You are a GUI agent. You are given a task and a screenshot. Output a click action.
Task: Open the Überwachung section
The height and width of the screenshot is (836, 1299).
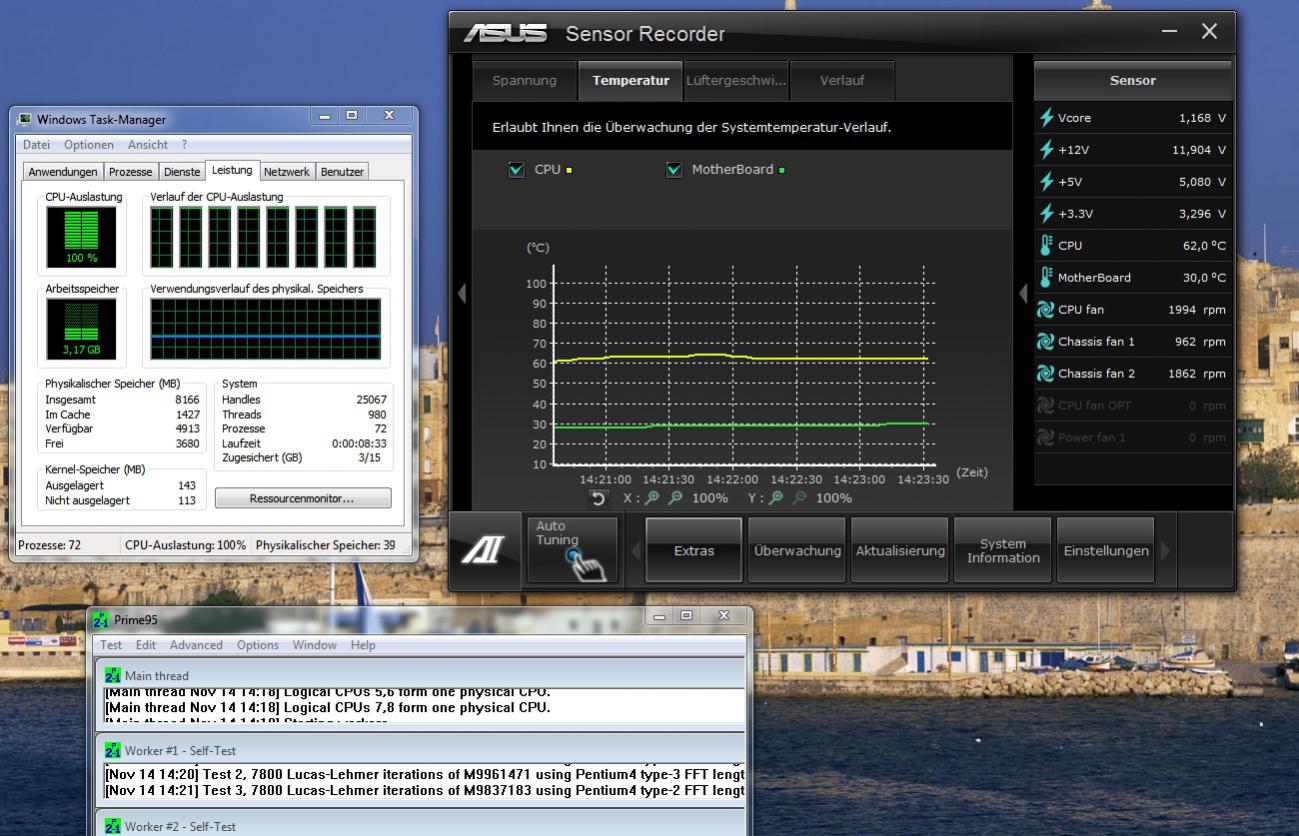pyautogui.click(x=797, y=550)
